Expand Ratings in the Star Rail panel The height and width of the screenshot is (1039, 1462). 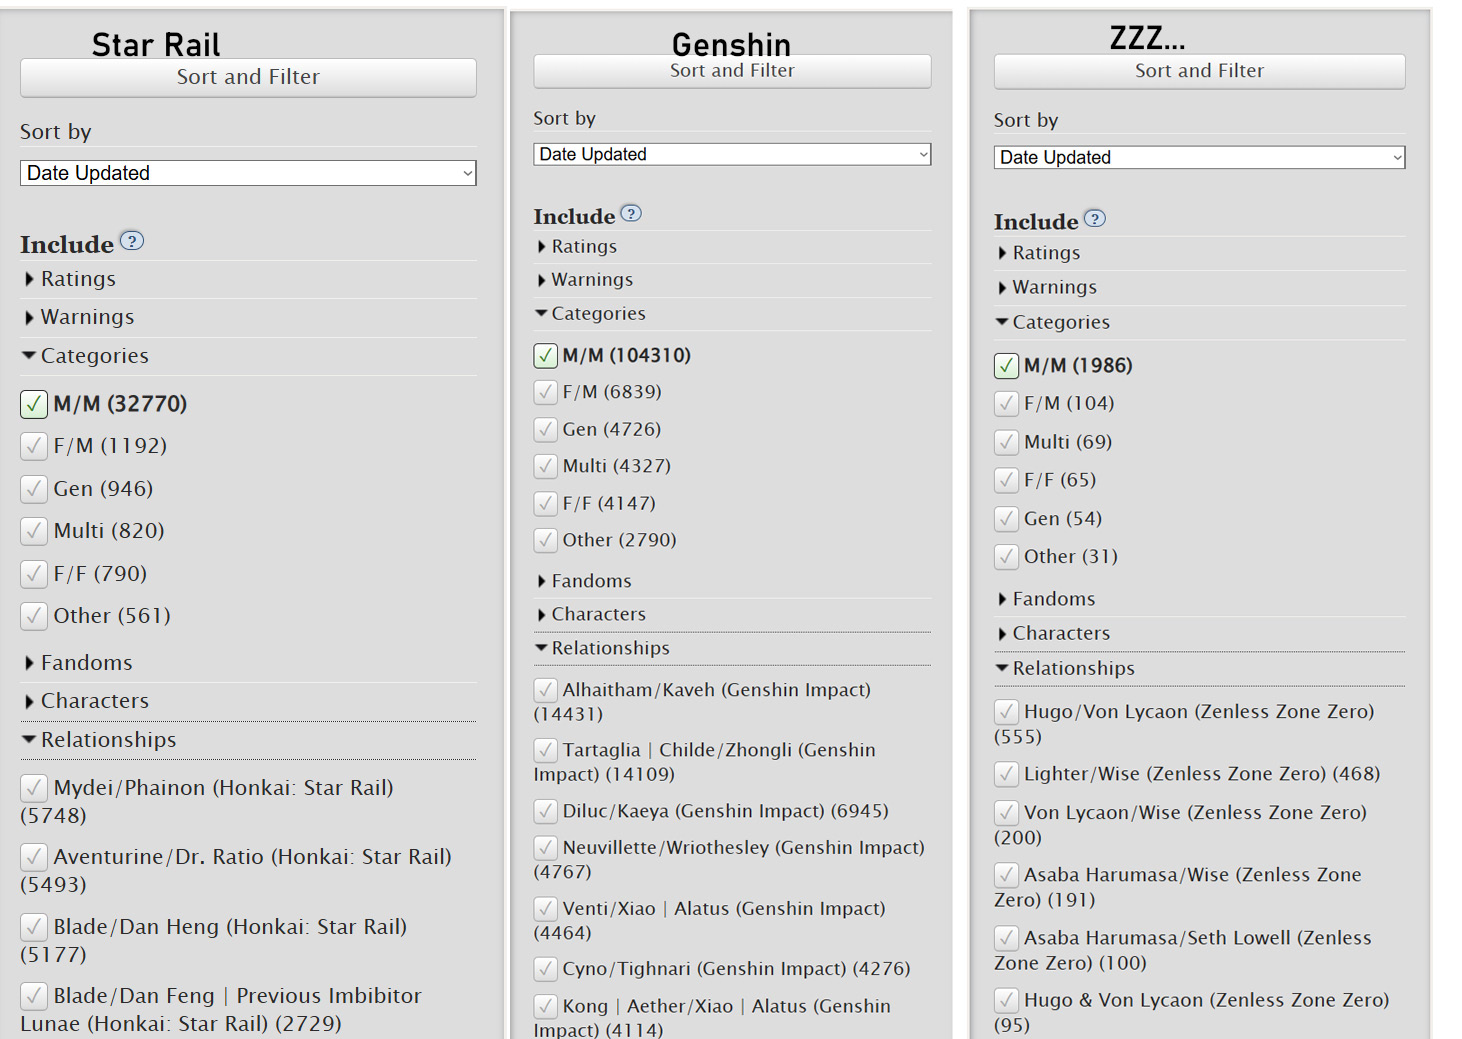pos(70,279)
